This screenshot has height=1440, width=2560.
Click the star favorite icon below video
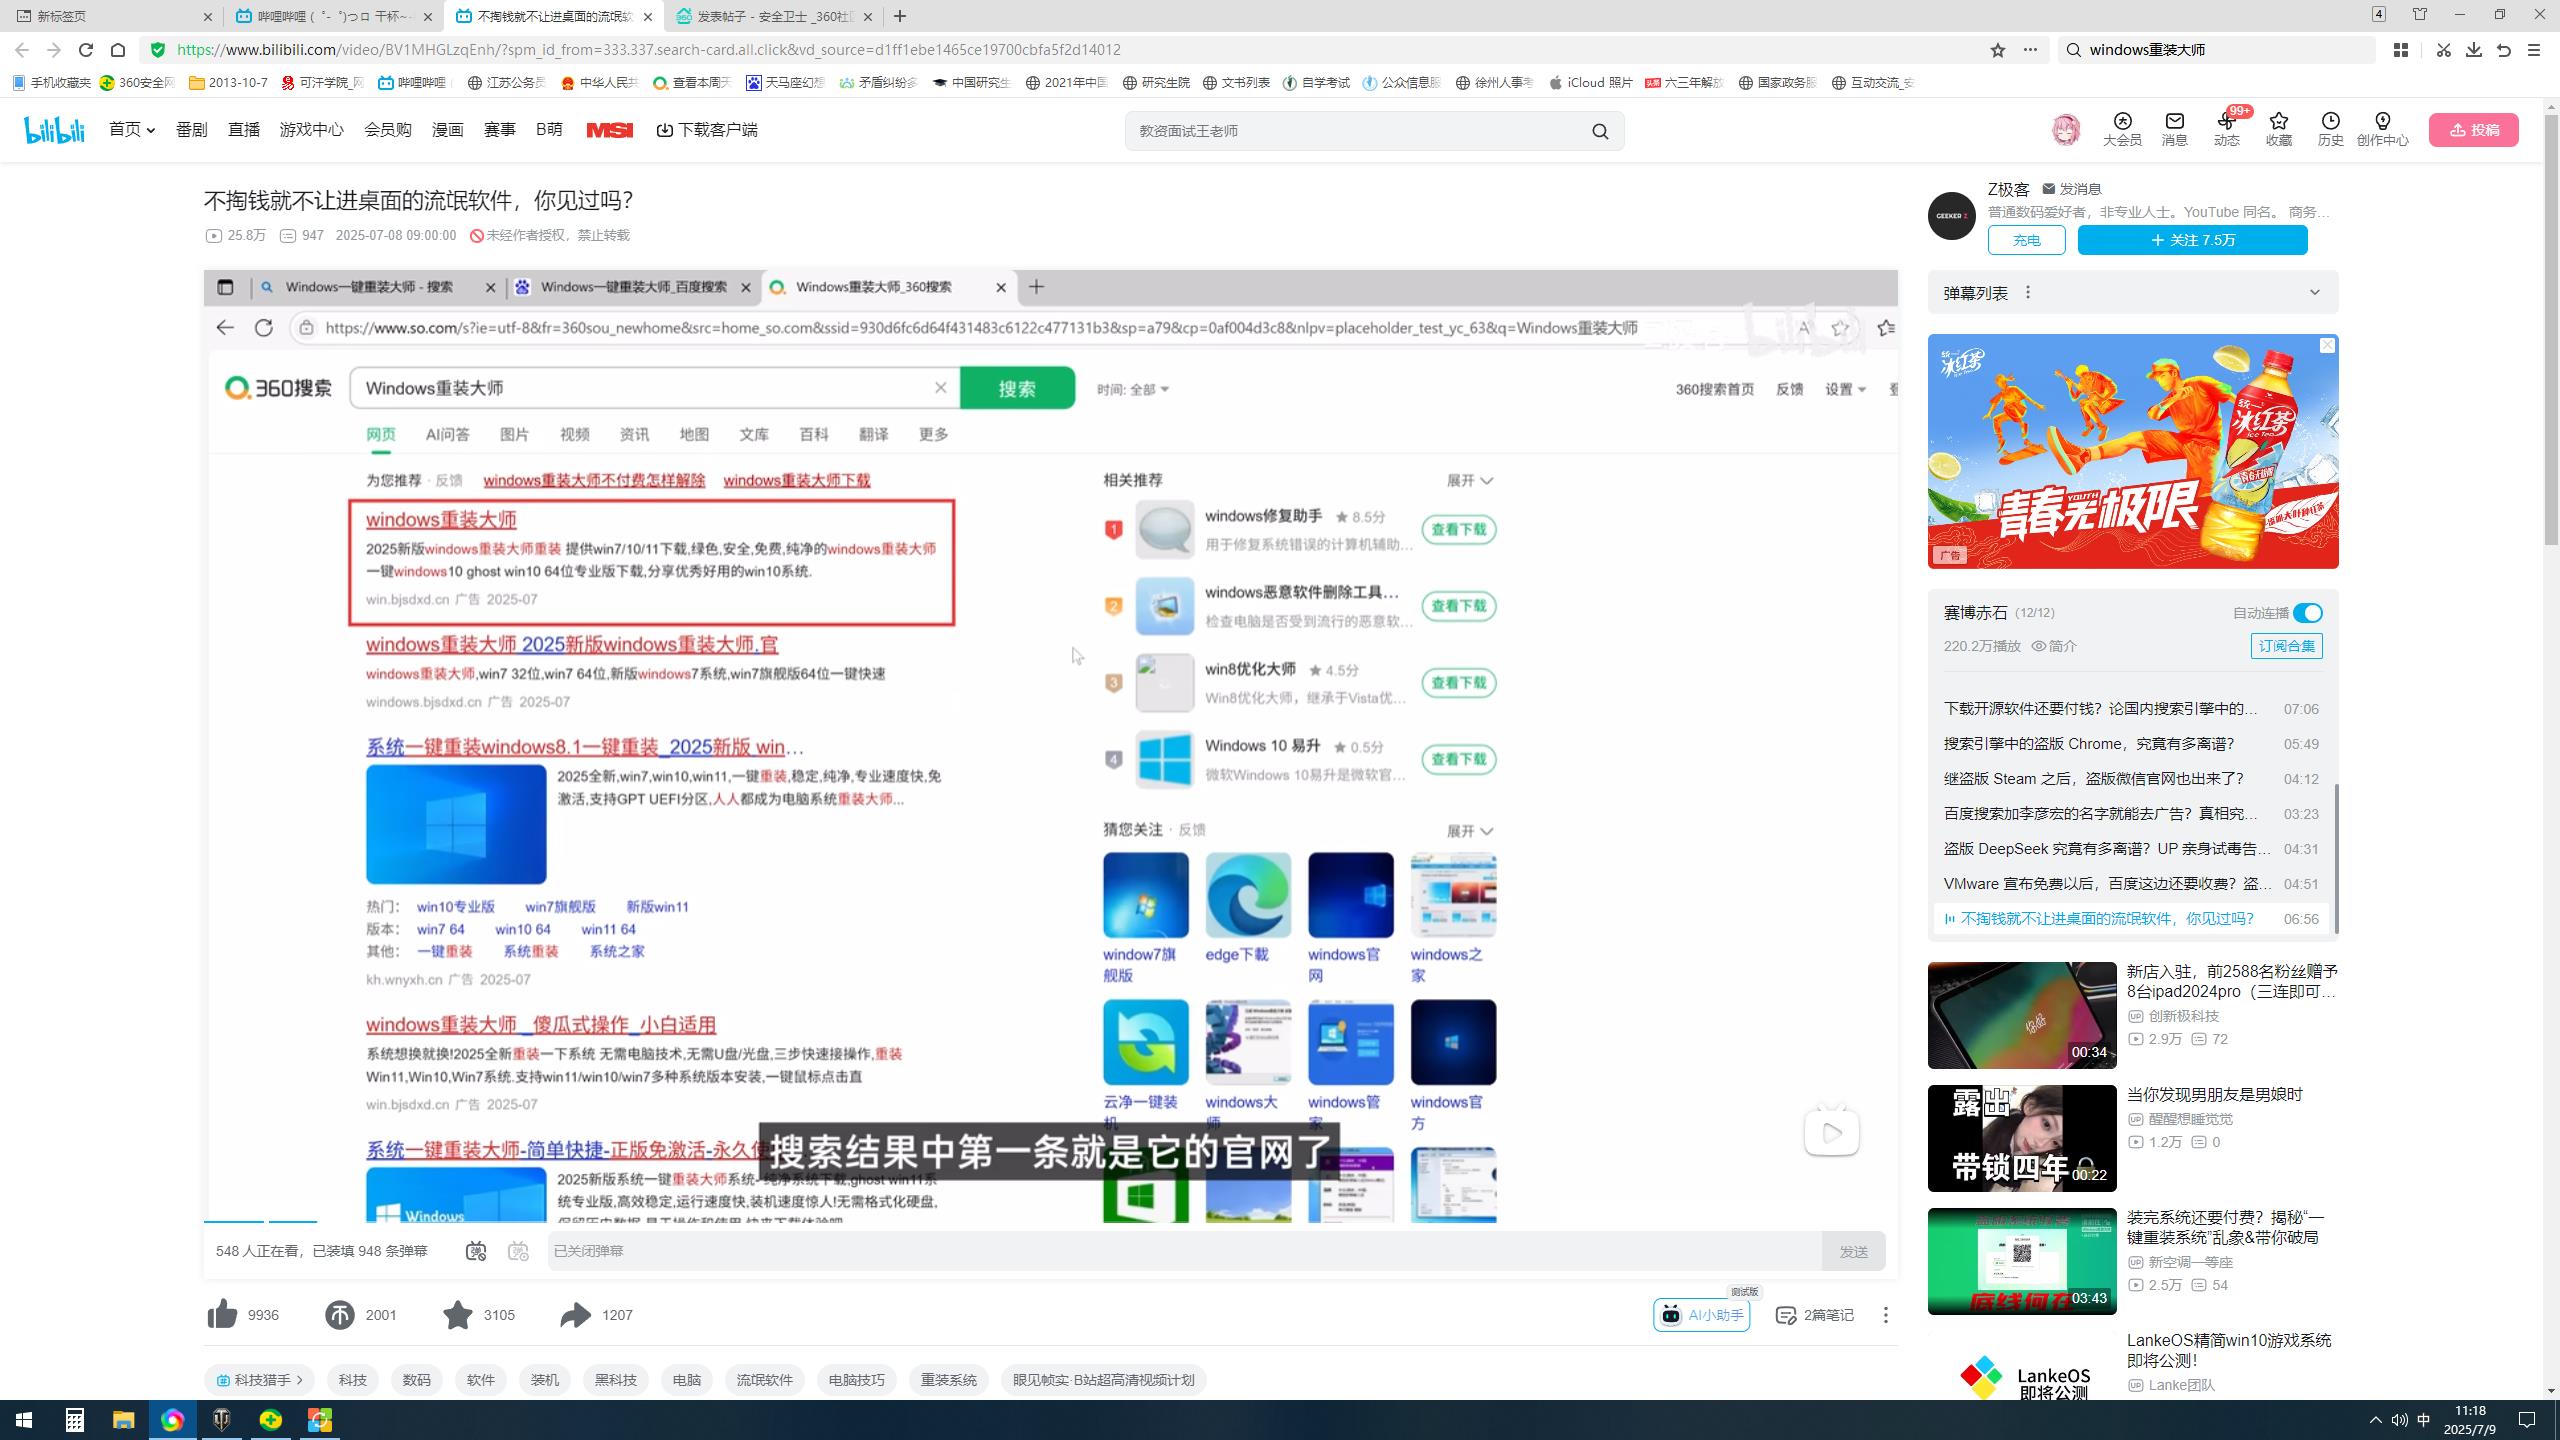(458, 1314)
